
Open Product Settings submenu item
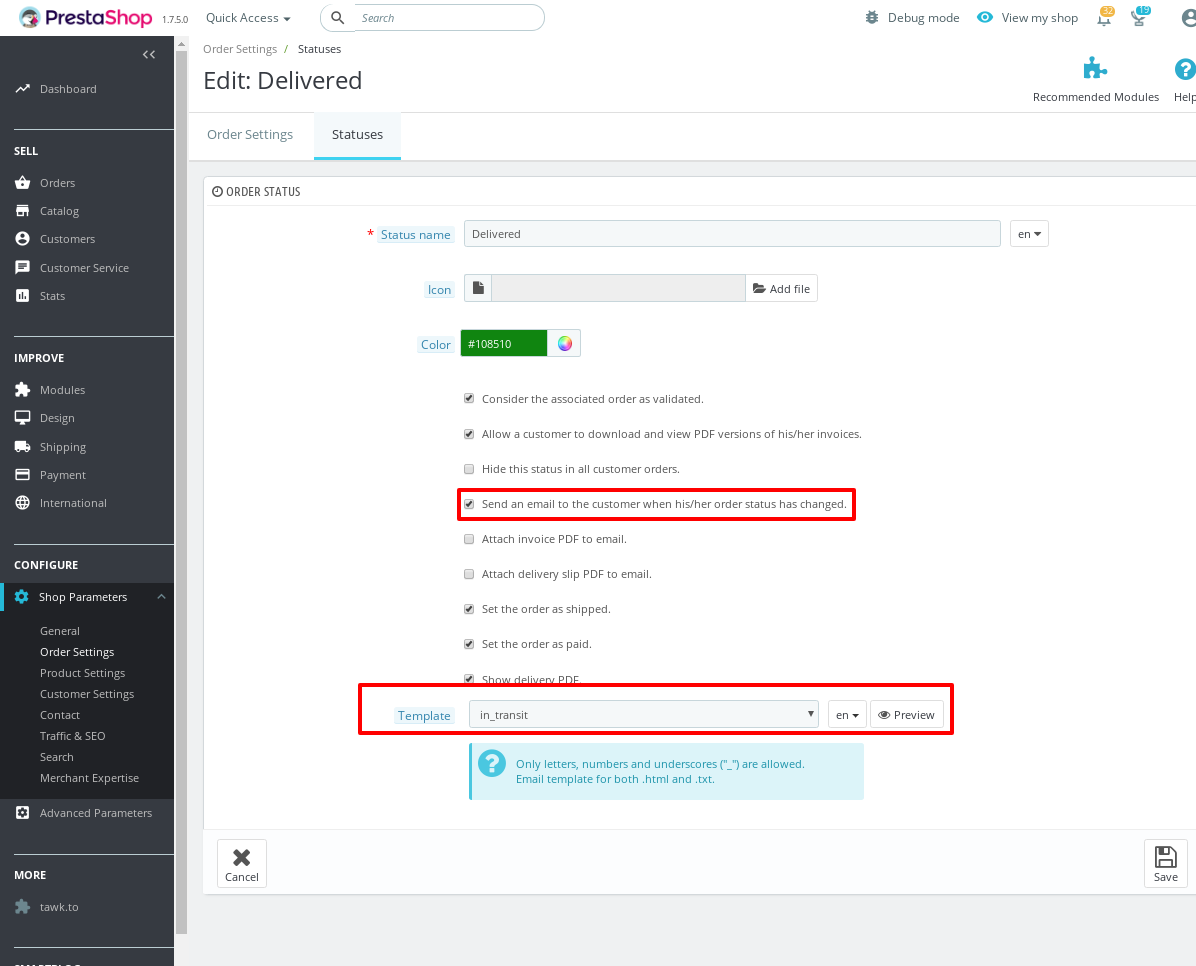tap(82, 673)
